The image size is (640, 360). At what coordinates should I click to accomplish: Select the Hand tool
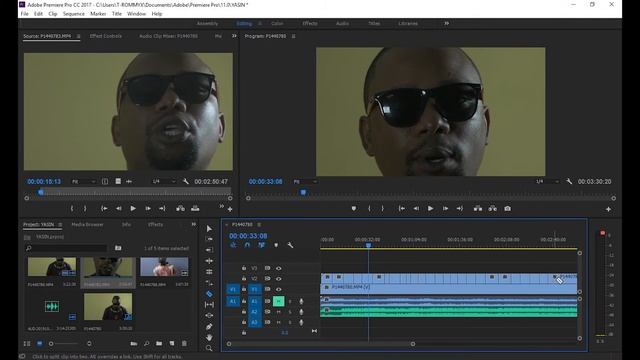(x=209, y=338)
